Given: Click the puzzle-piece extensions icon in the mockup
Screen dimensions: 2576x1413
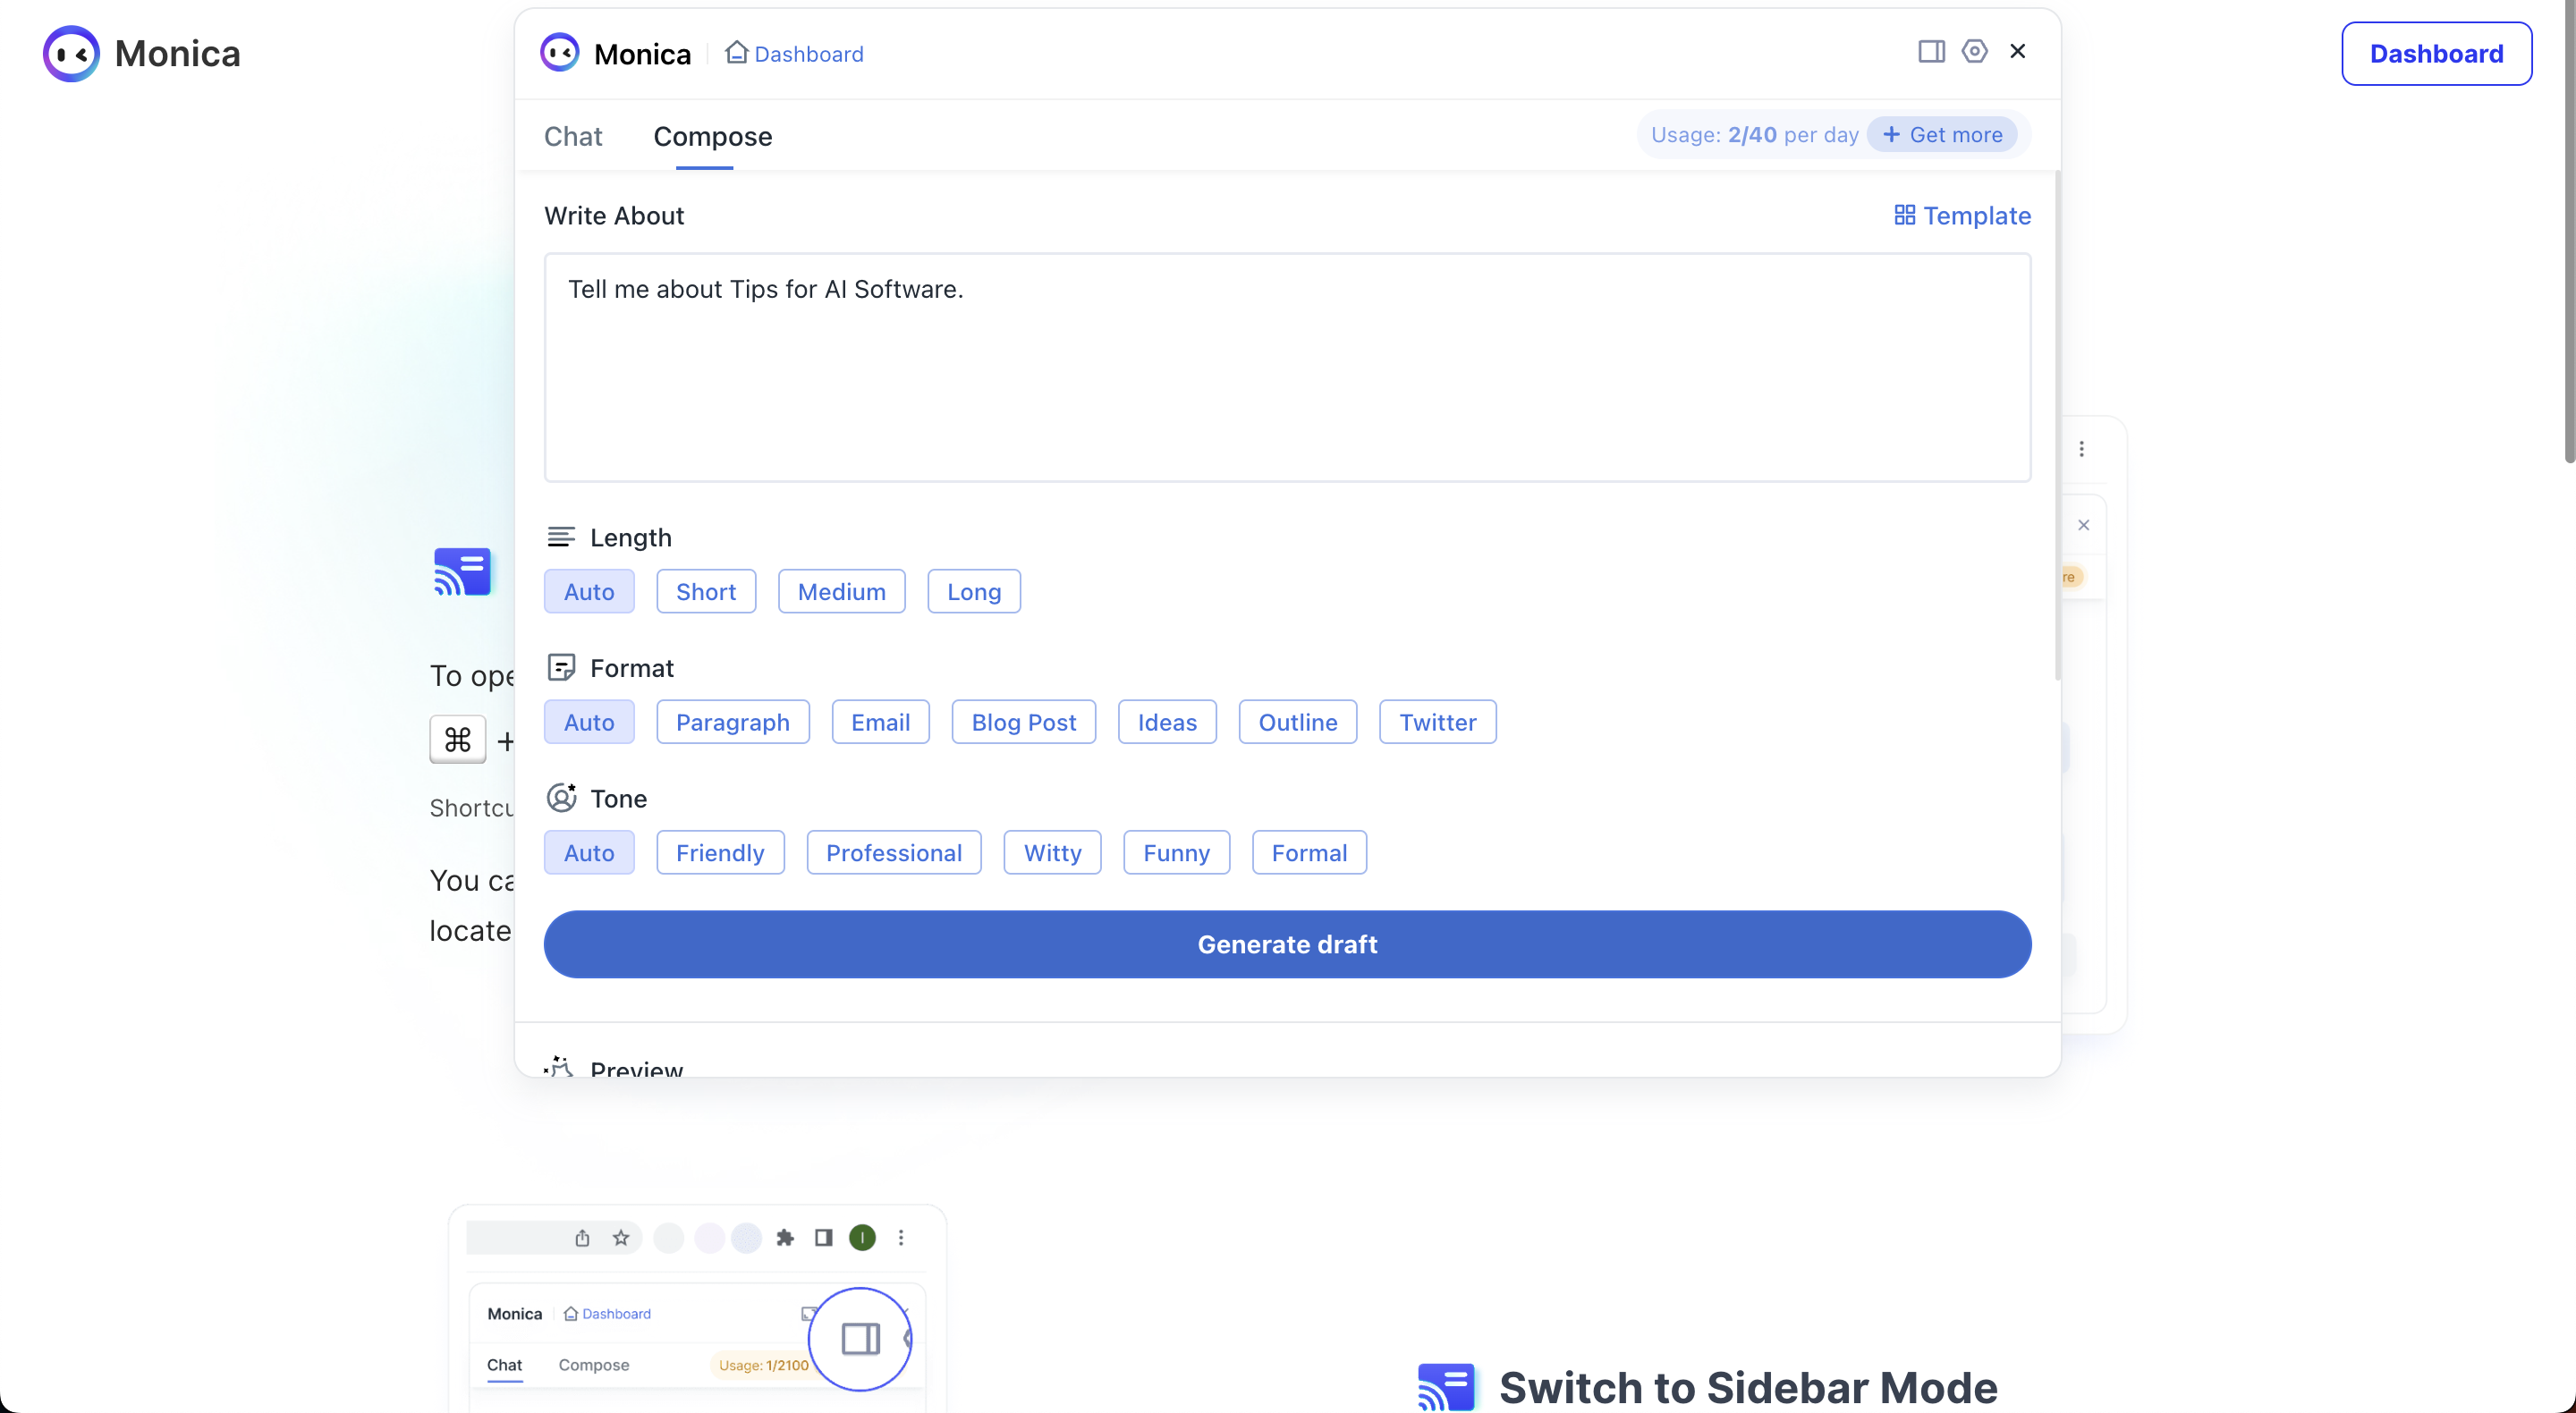Looking at the screenshot, I should coord(785,1238).
